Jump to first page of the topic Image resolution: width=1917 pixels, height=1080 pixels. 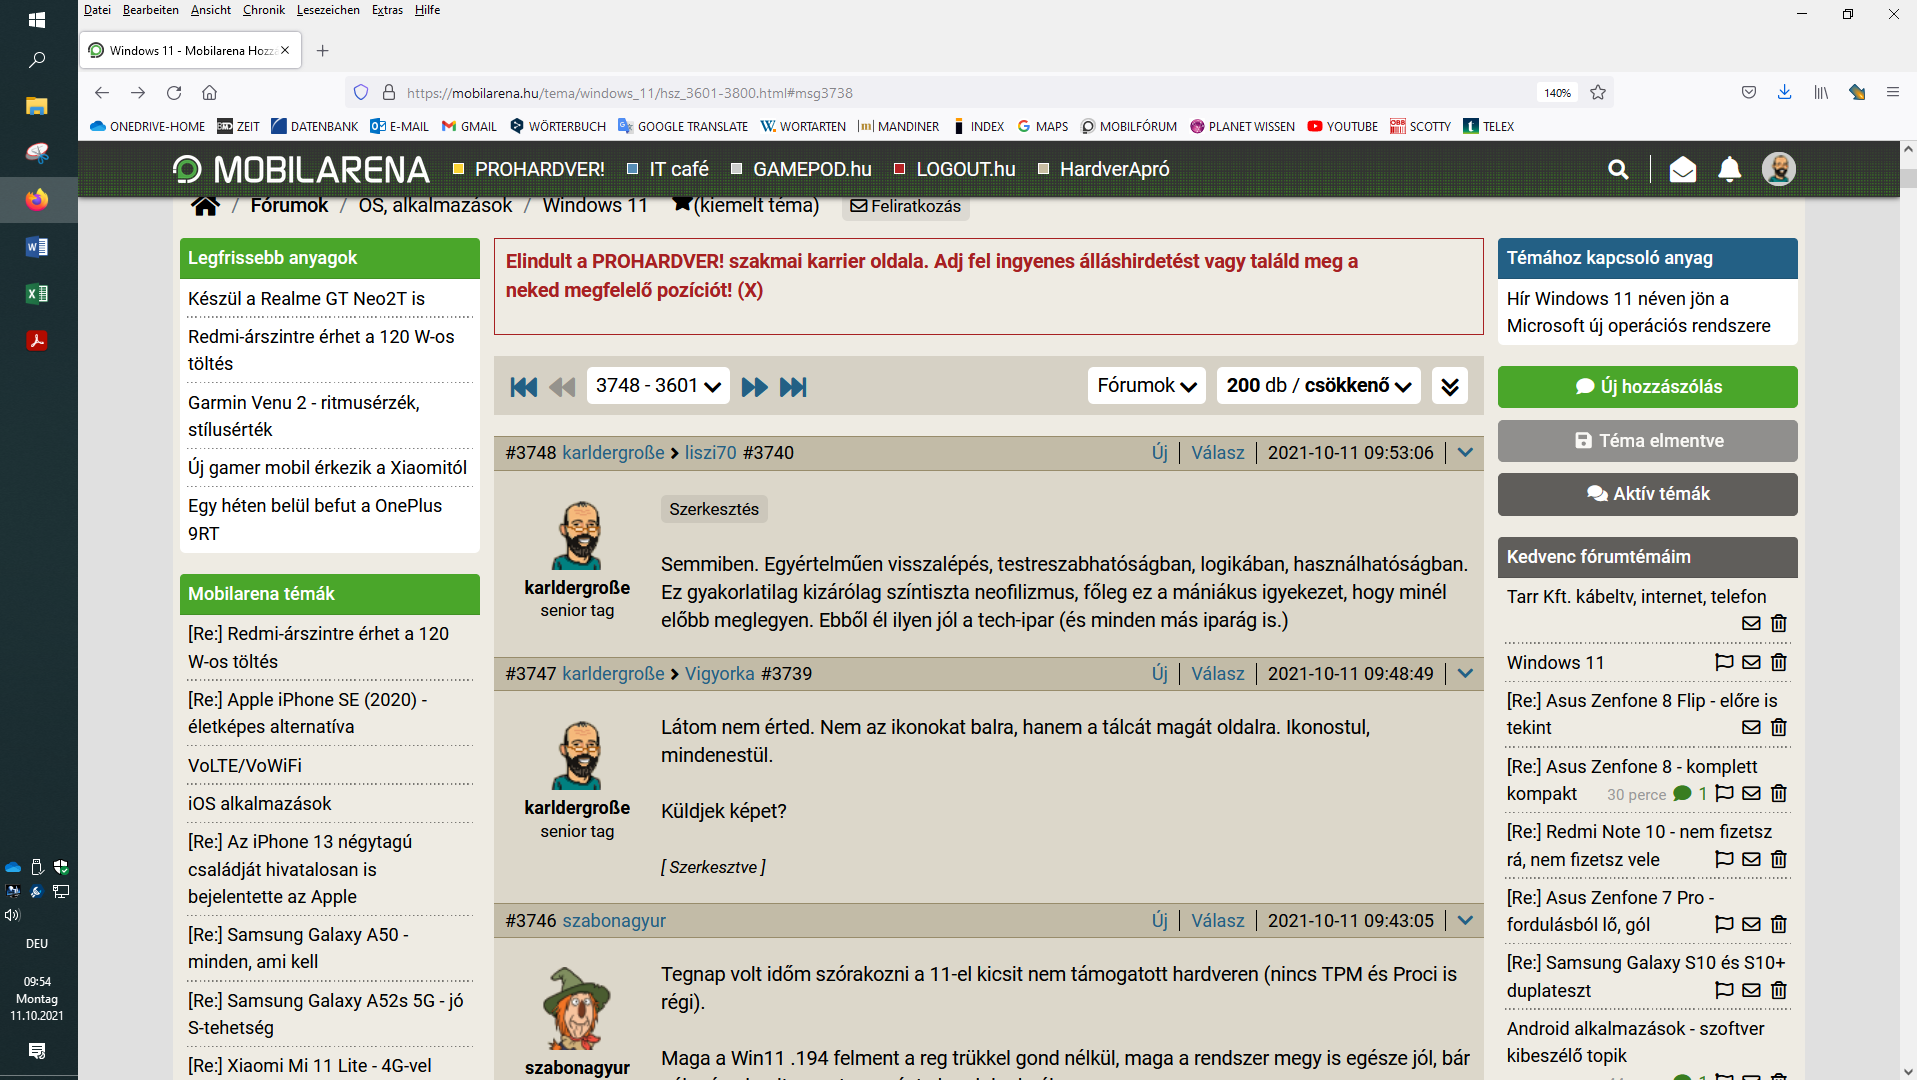524,387
